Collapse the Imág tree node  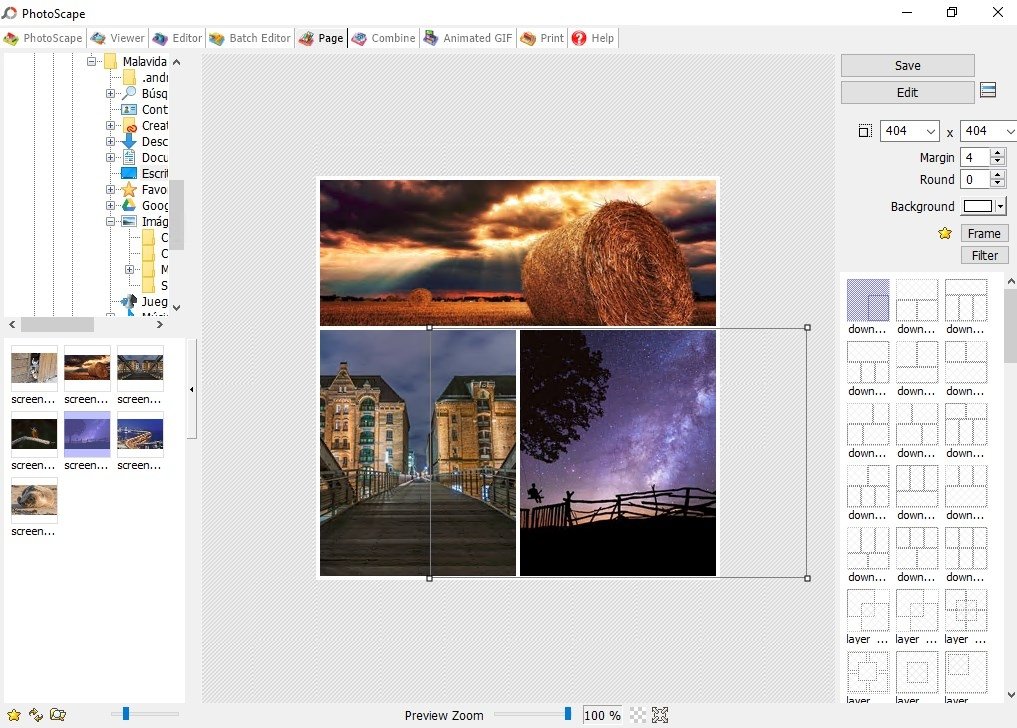(110, 221)
